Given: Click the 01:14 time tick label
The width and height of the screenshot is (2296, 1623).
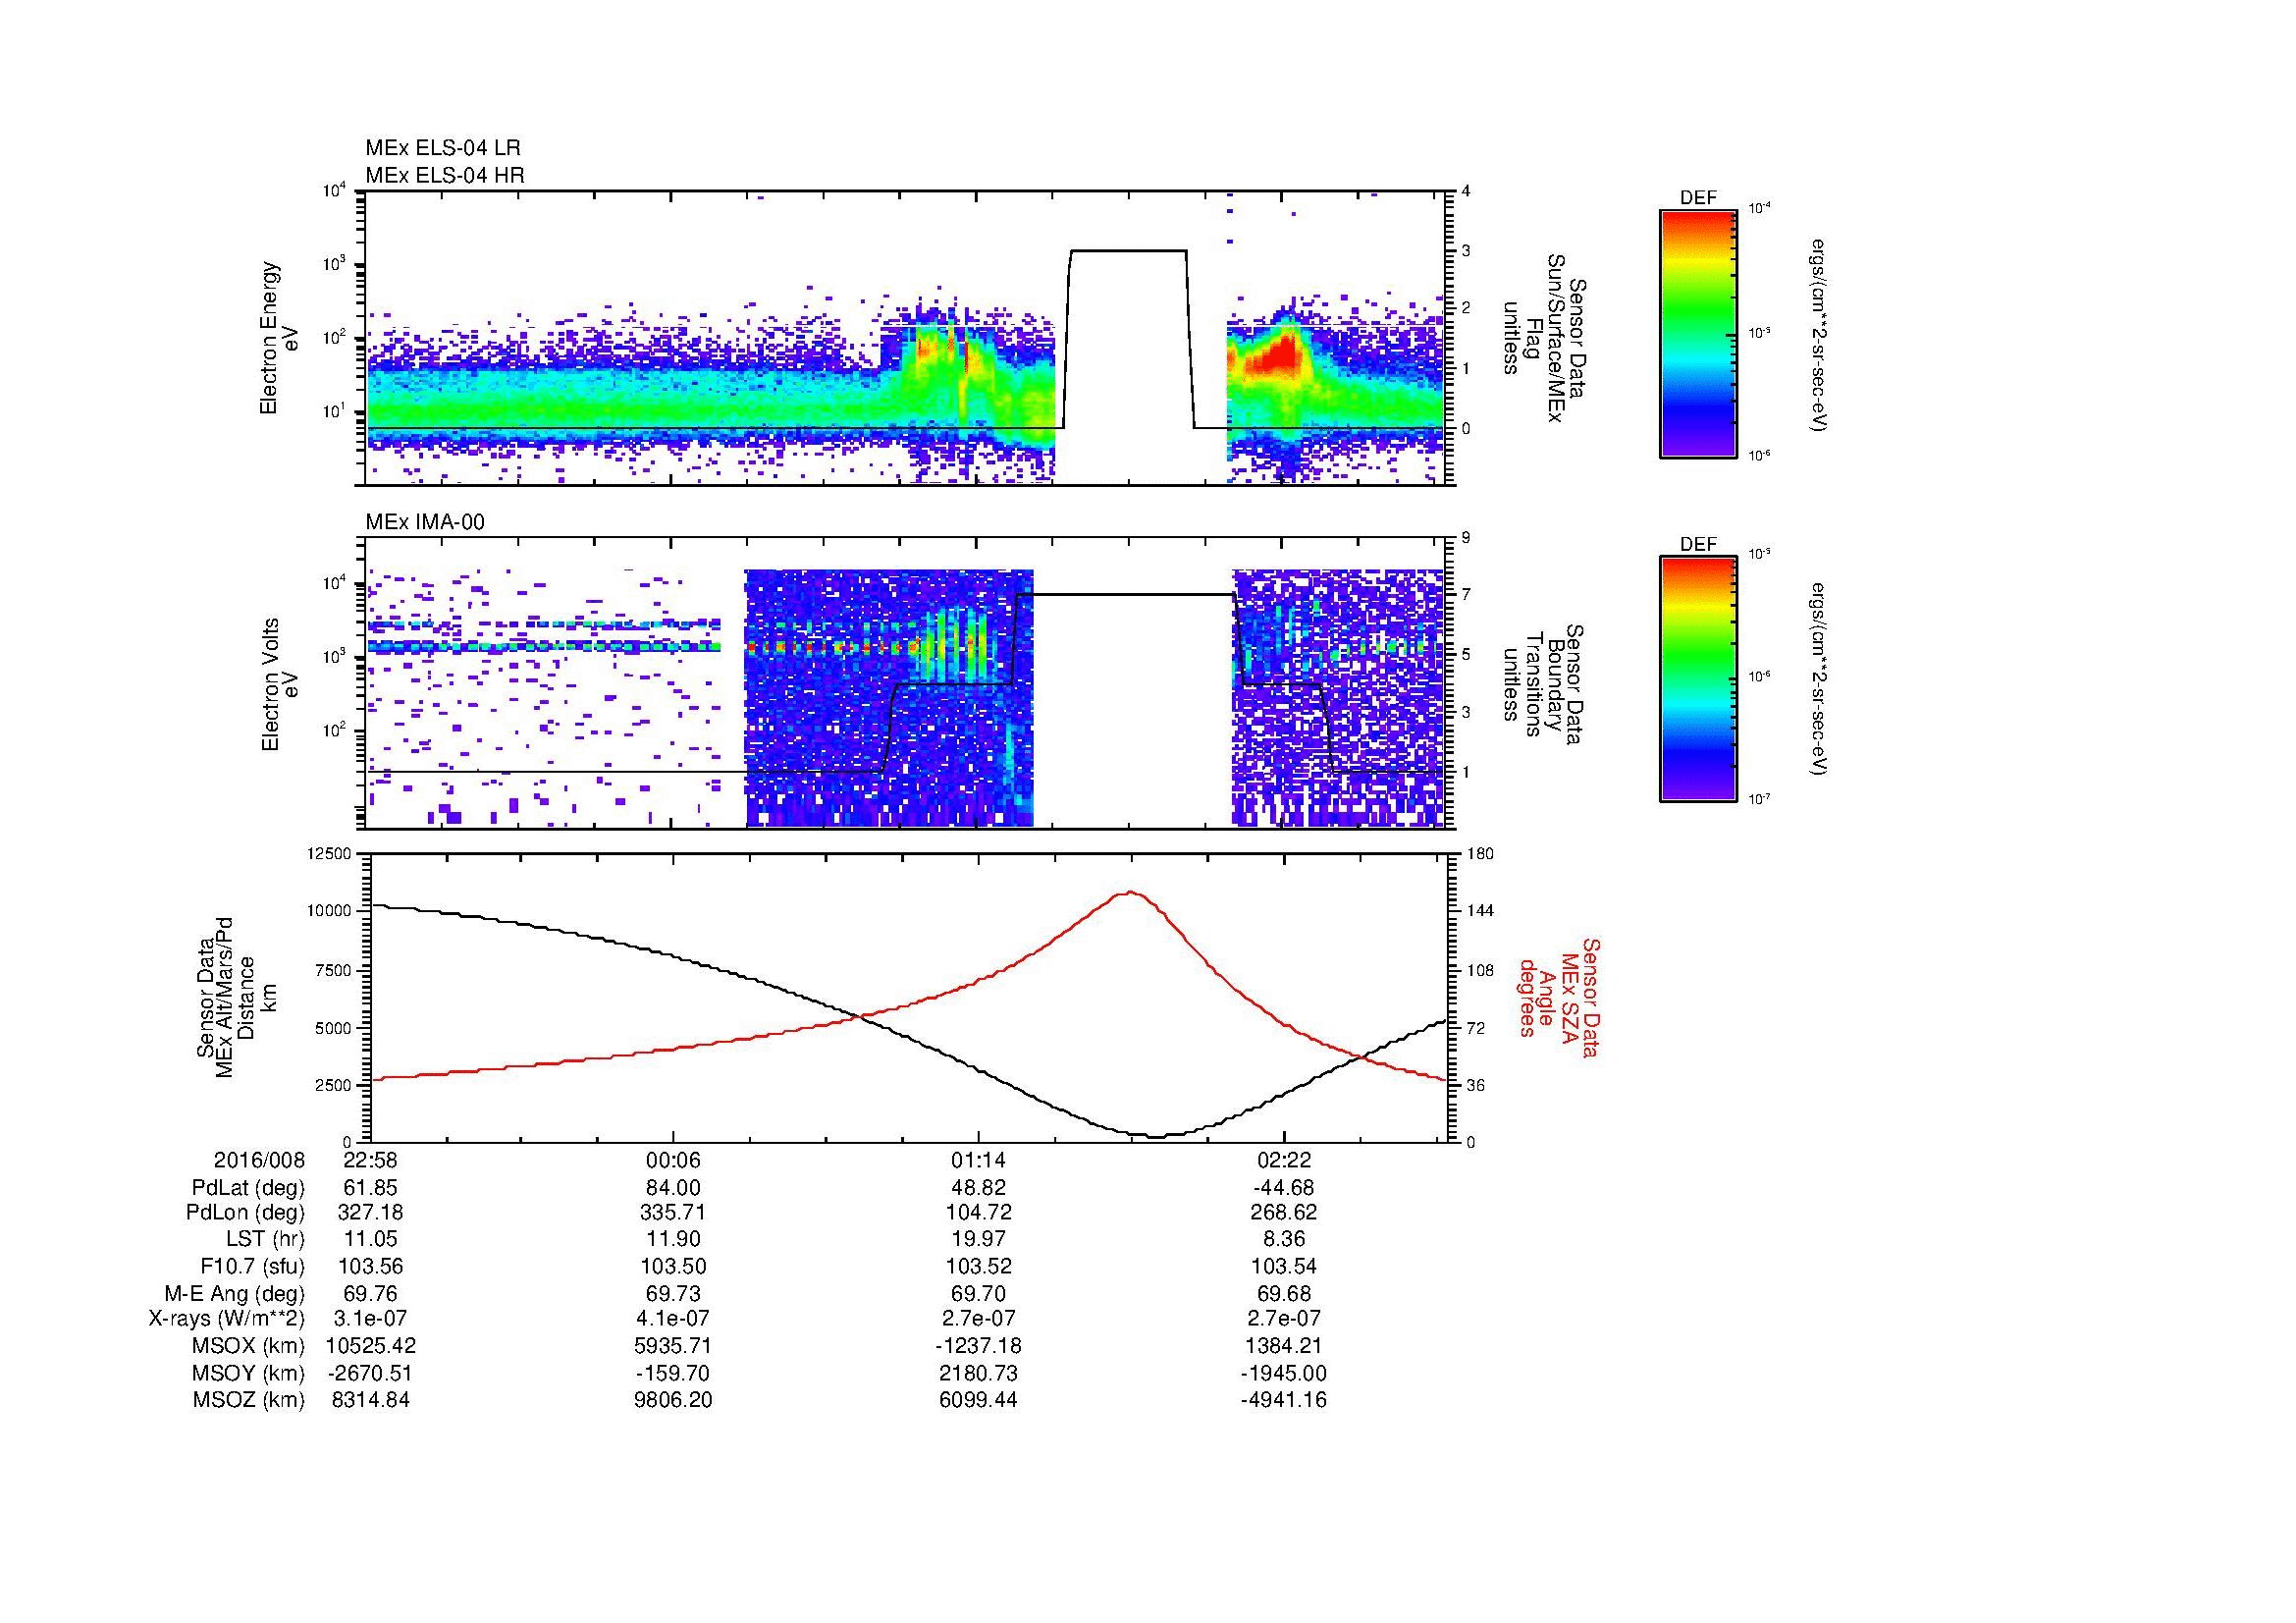Looking at the screenshot, I should [979, 1160].
